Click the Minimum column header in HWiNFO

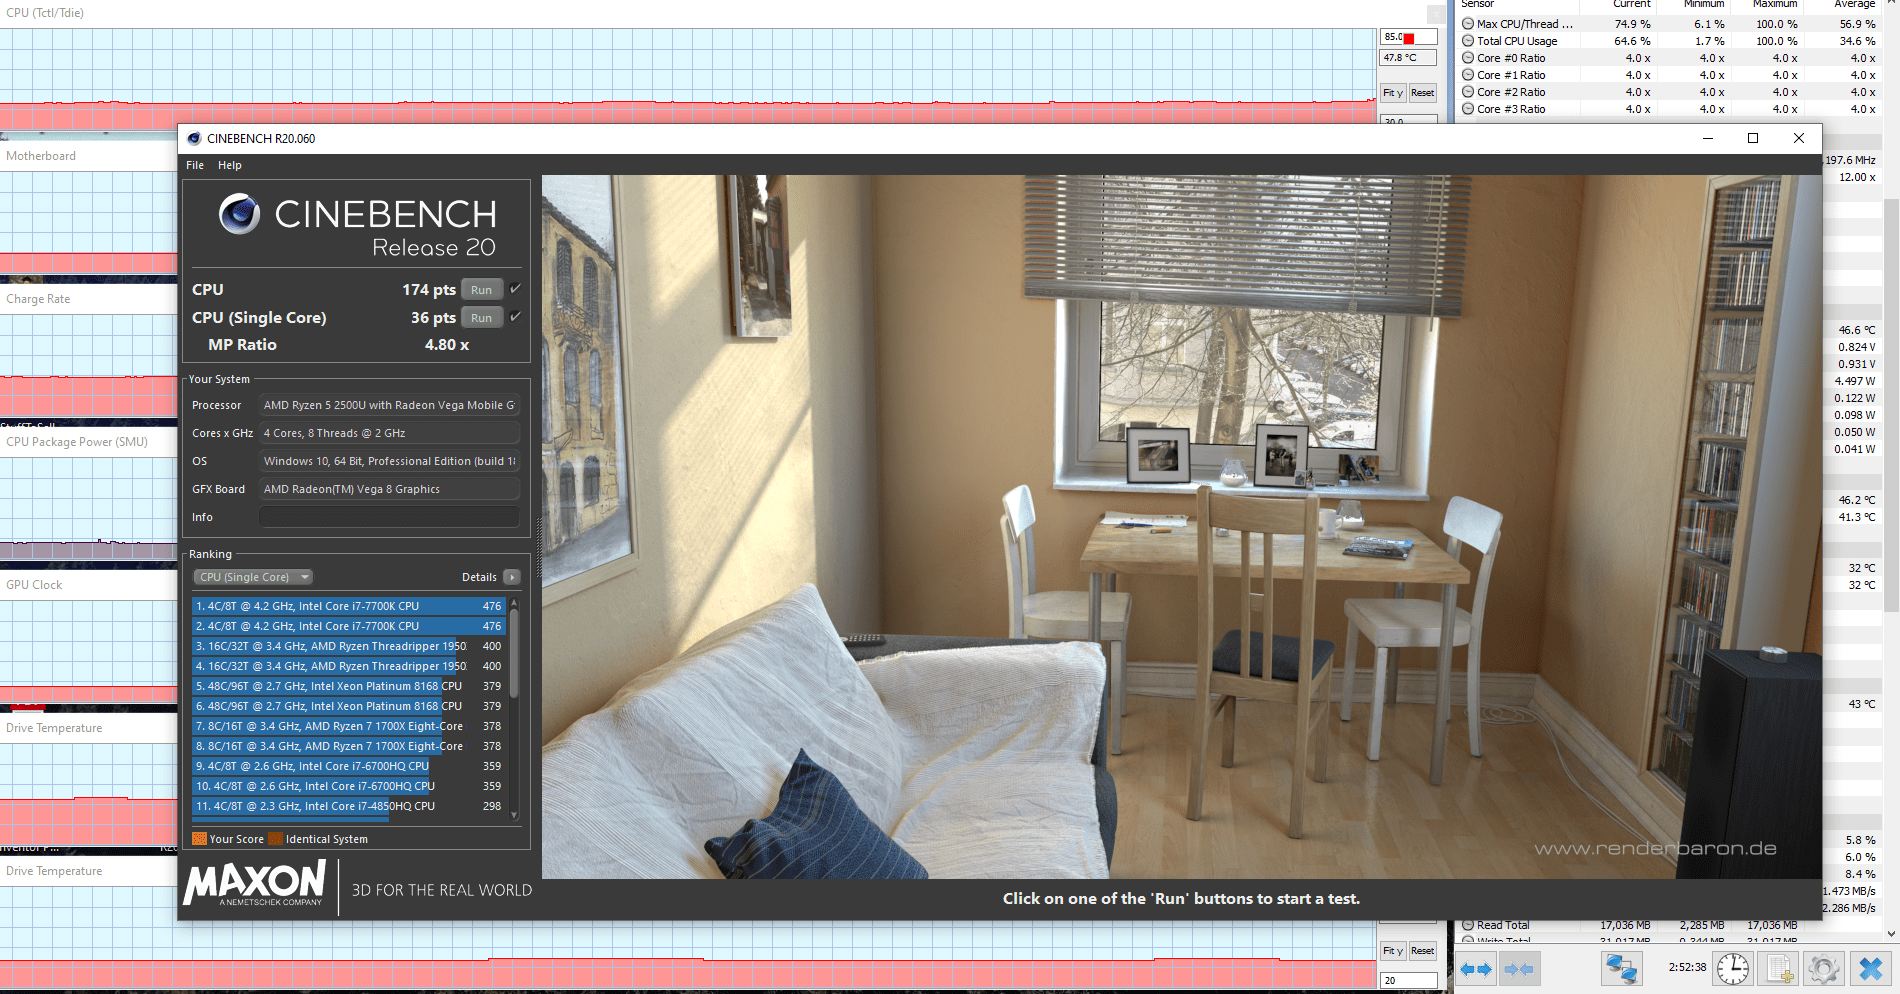click(1704, 4)
